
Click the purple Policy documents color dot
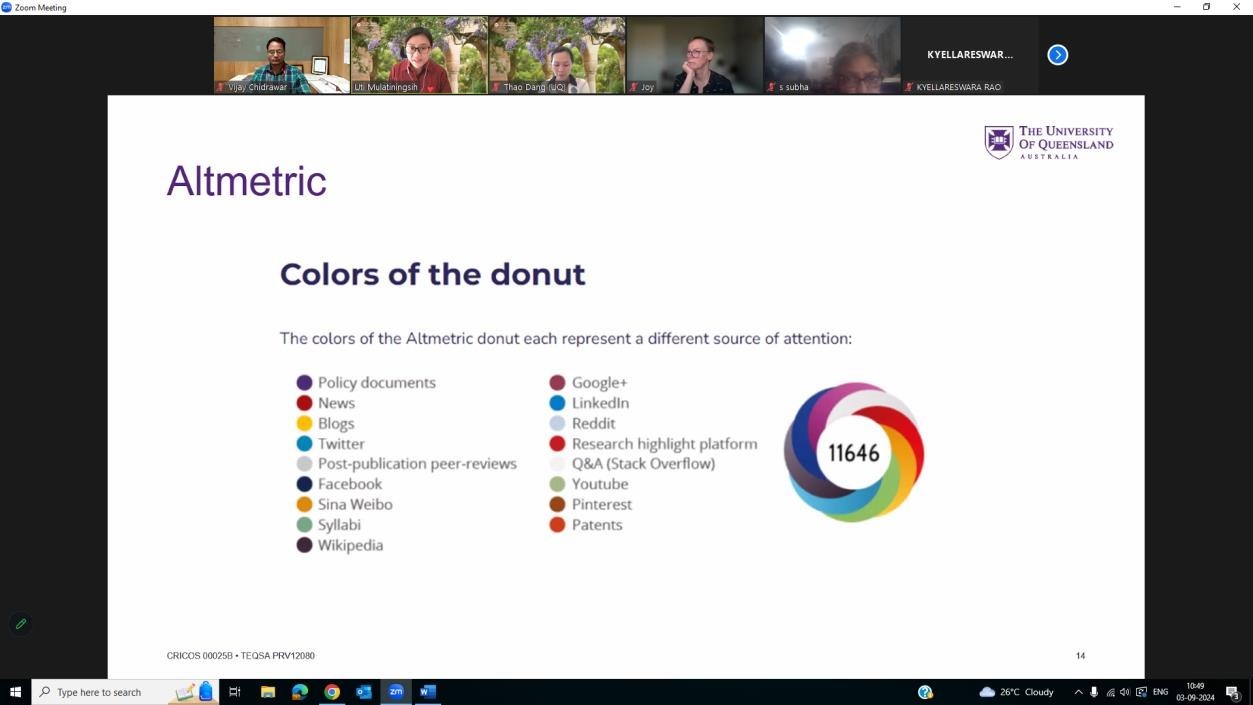coord(304,383)
